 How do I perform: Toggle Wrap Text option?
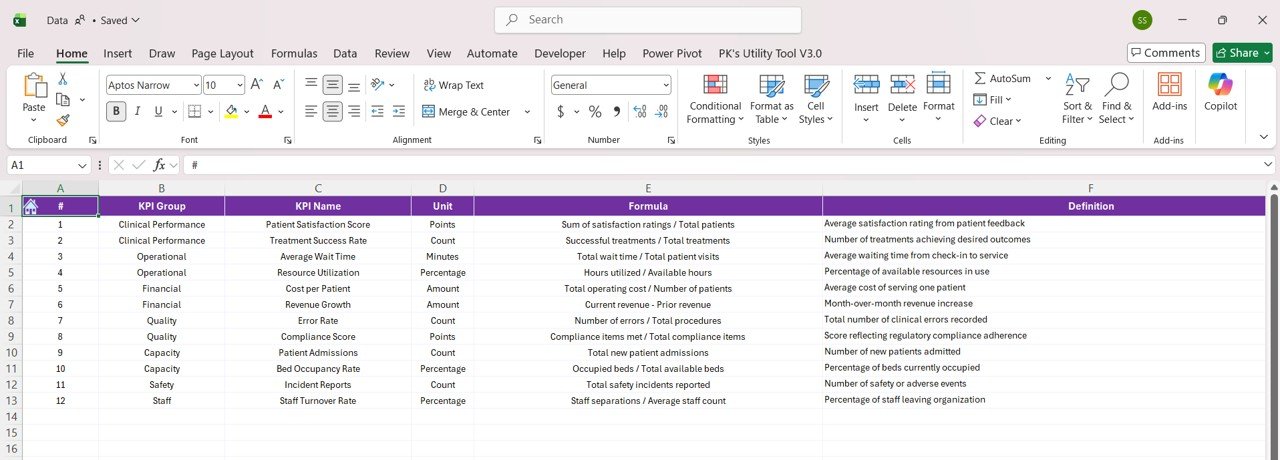point(453,85)
